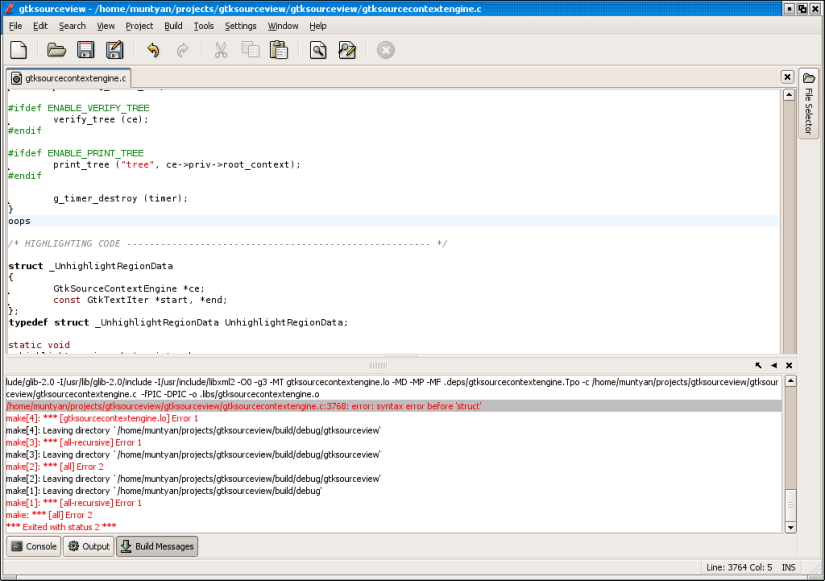This screenshot has height=581, width=825.
Task: Collapse the bottom pane using the triangle icon
Action: (774, 366)
